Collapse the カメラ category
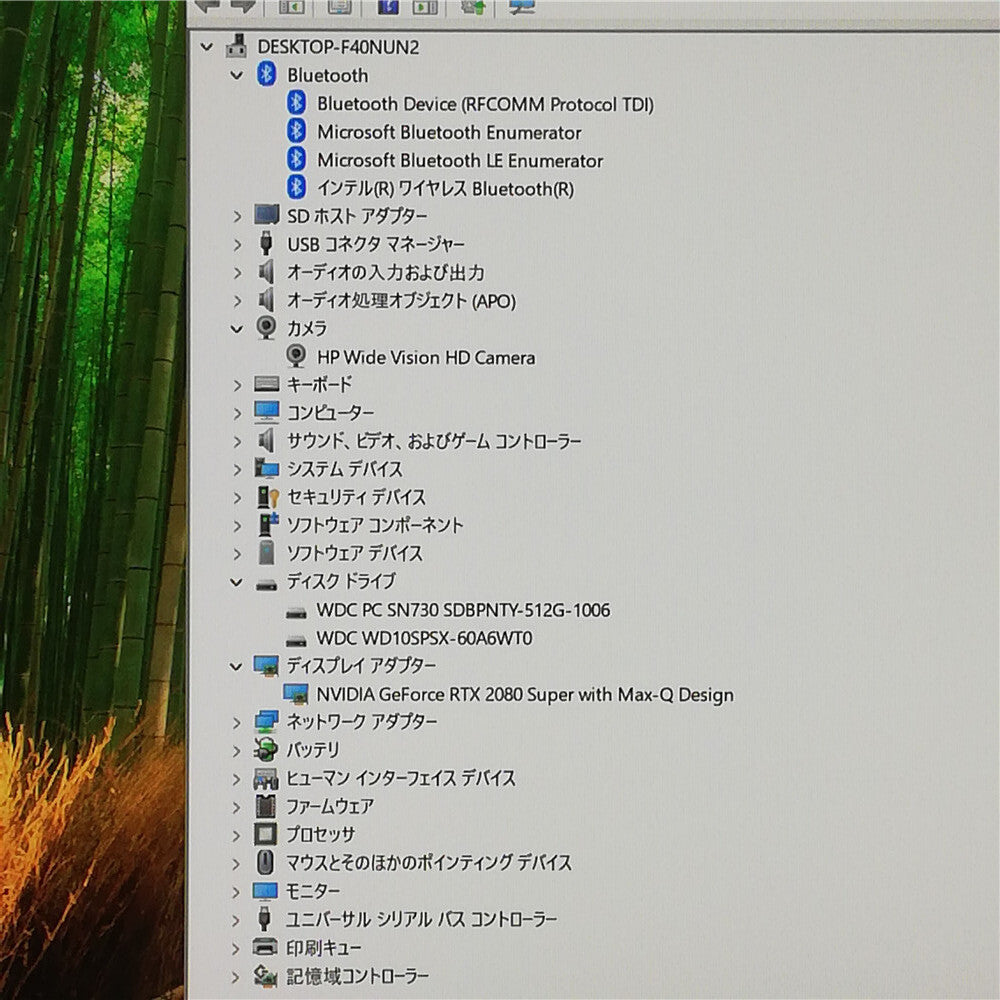 pos(237,329)
